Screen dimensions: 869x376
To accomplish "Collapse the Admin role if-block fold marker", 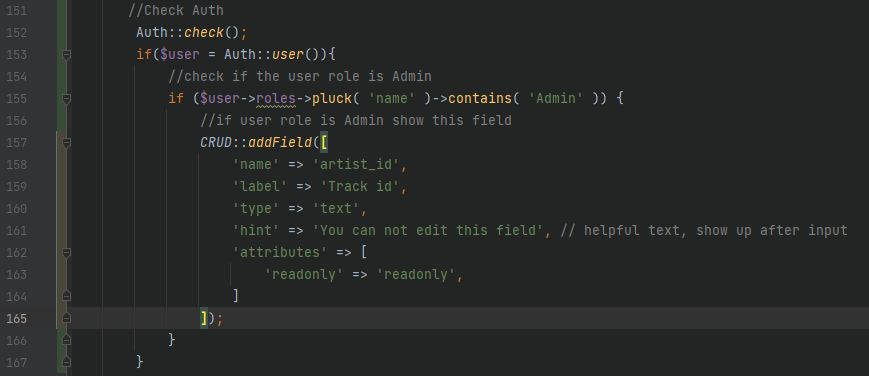I will tap(67, 99).
